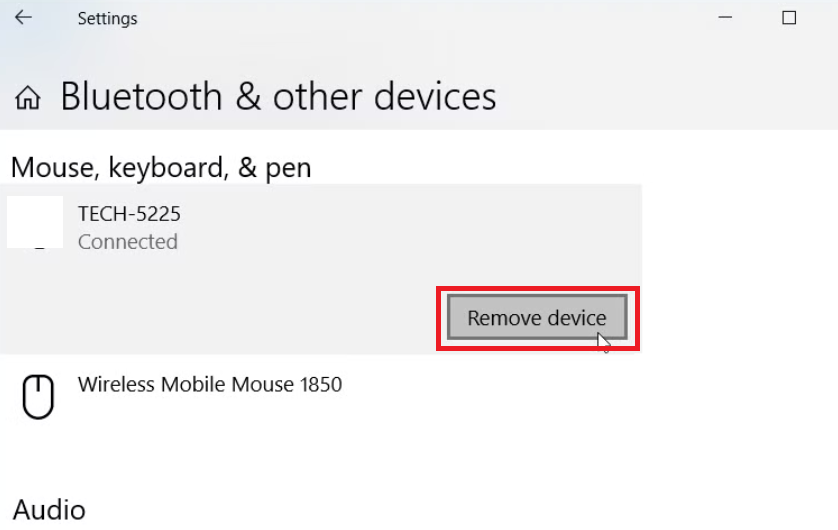Click the Connected status text
Image resolution: width=838 pixels, height=530 pixels.
pyautogui.click(x=128, y=242)
